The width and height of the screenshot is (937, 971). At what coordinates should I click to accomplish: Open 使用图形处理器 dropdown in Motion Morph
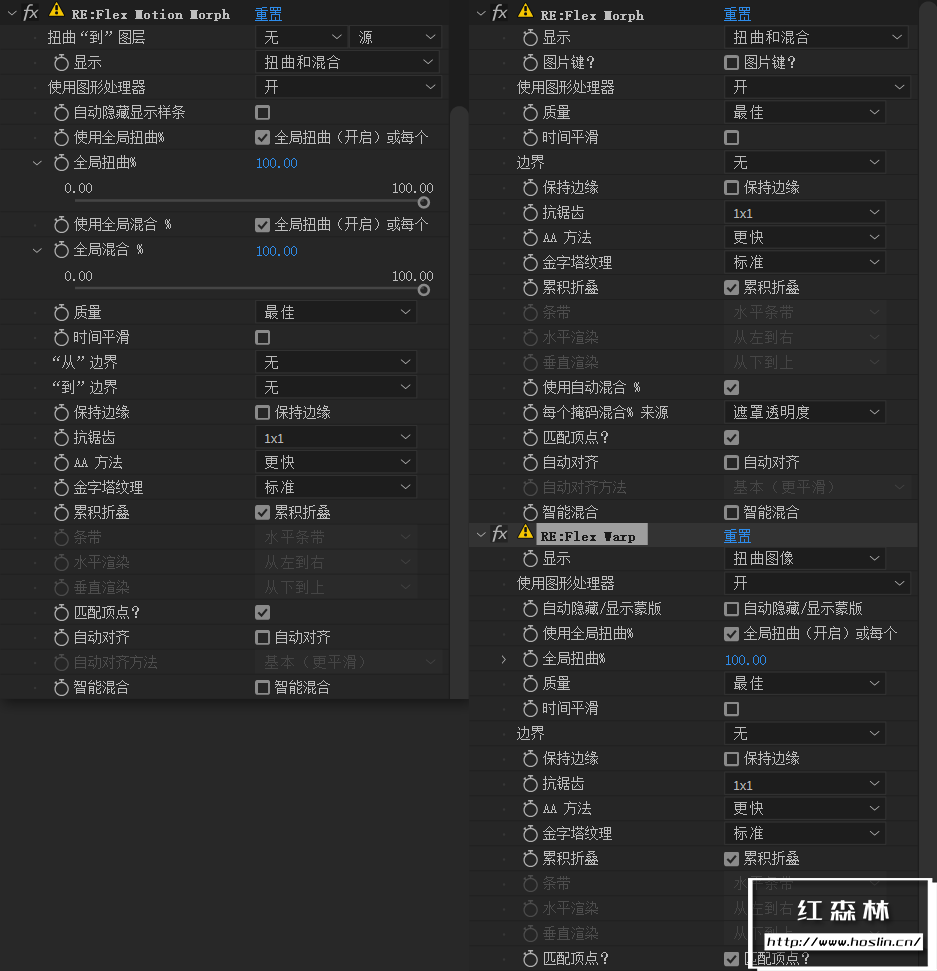[348, 87]
